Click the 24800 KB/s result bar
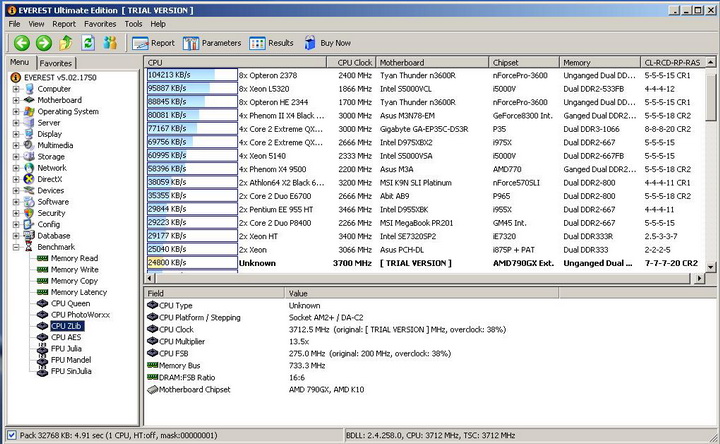The width and height of the screenshot is (720, 444). [192, 263]
